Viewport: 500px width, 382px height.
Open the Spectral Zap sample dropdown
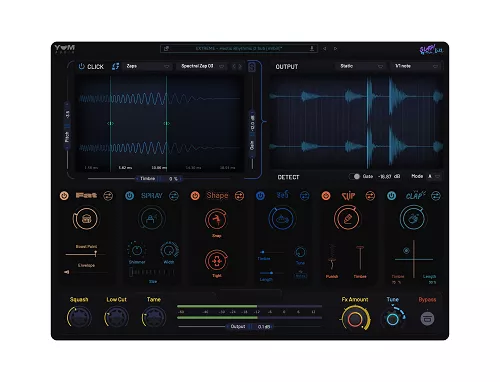pos(202,66)
